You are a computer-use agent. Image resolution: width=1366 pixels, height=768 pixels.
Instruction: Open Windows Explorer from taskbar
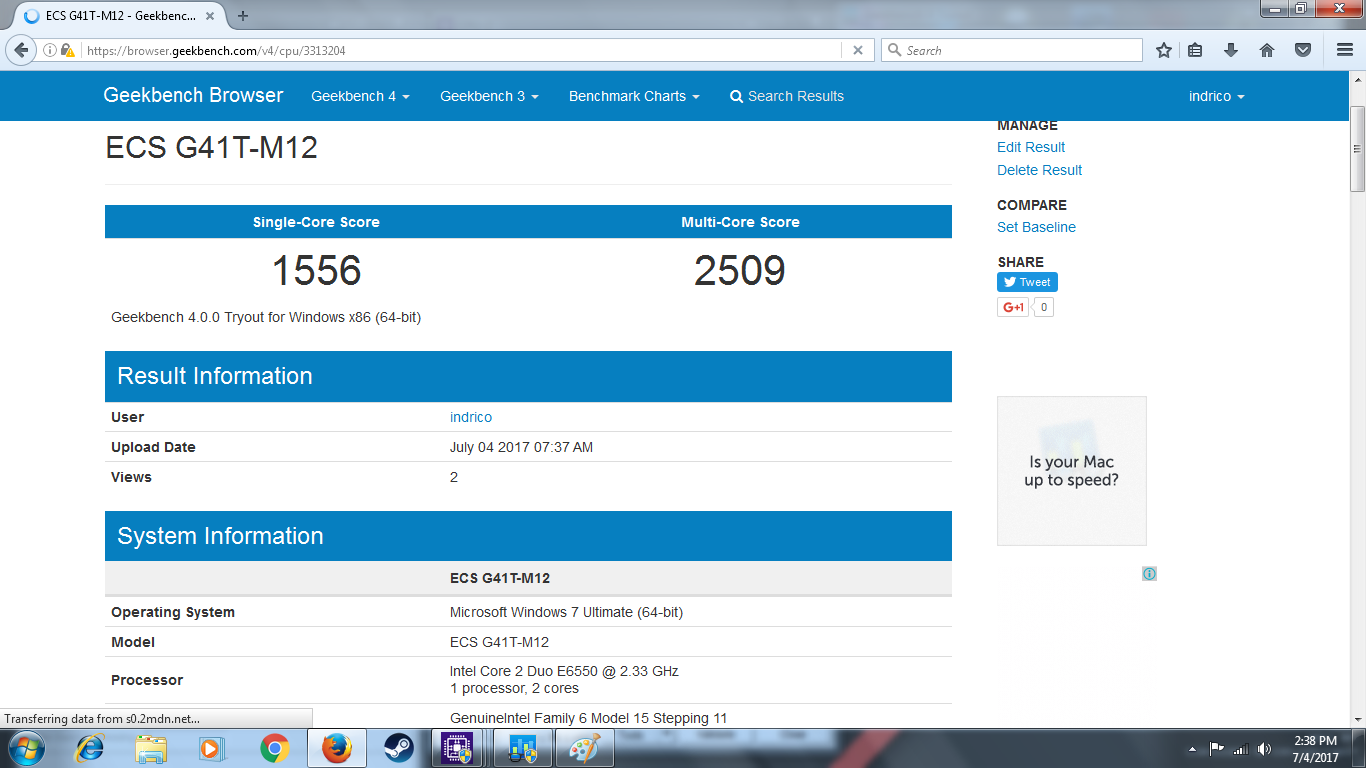[x=151, y=748]
